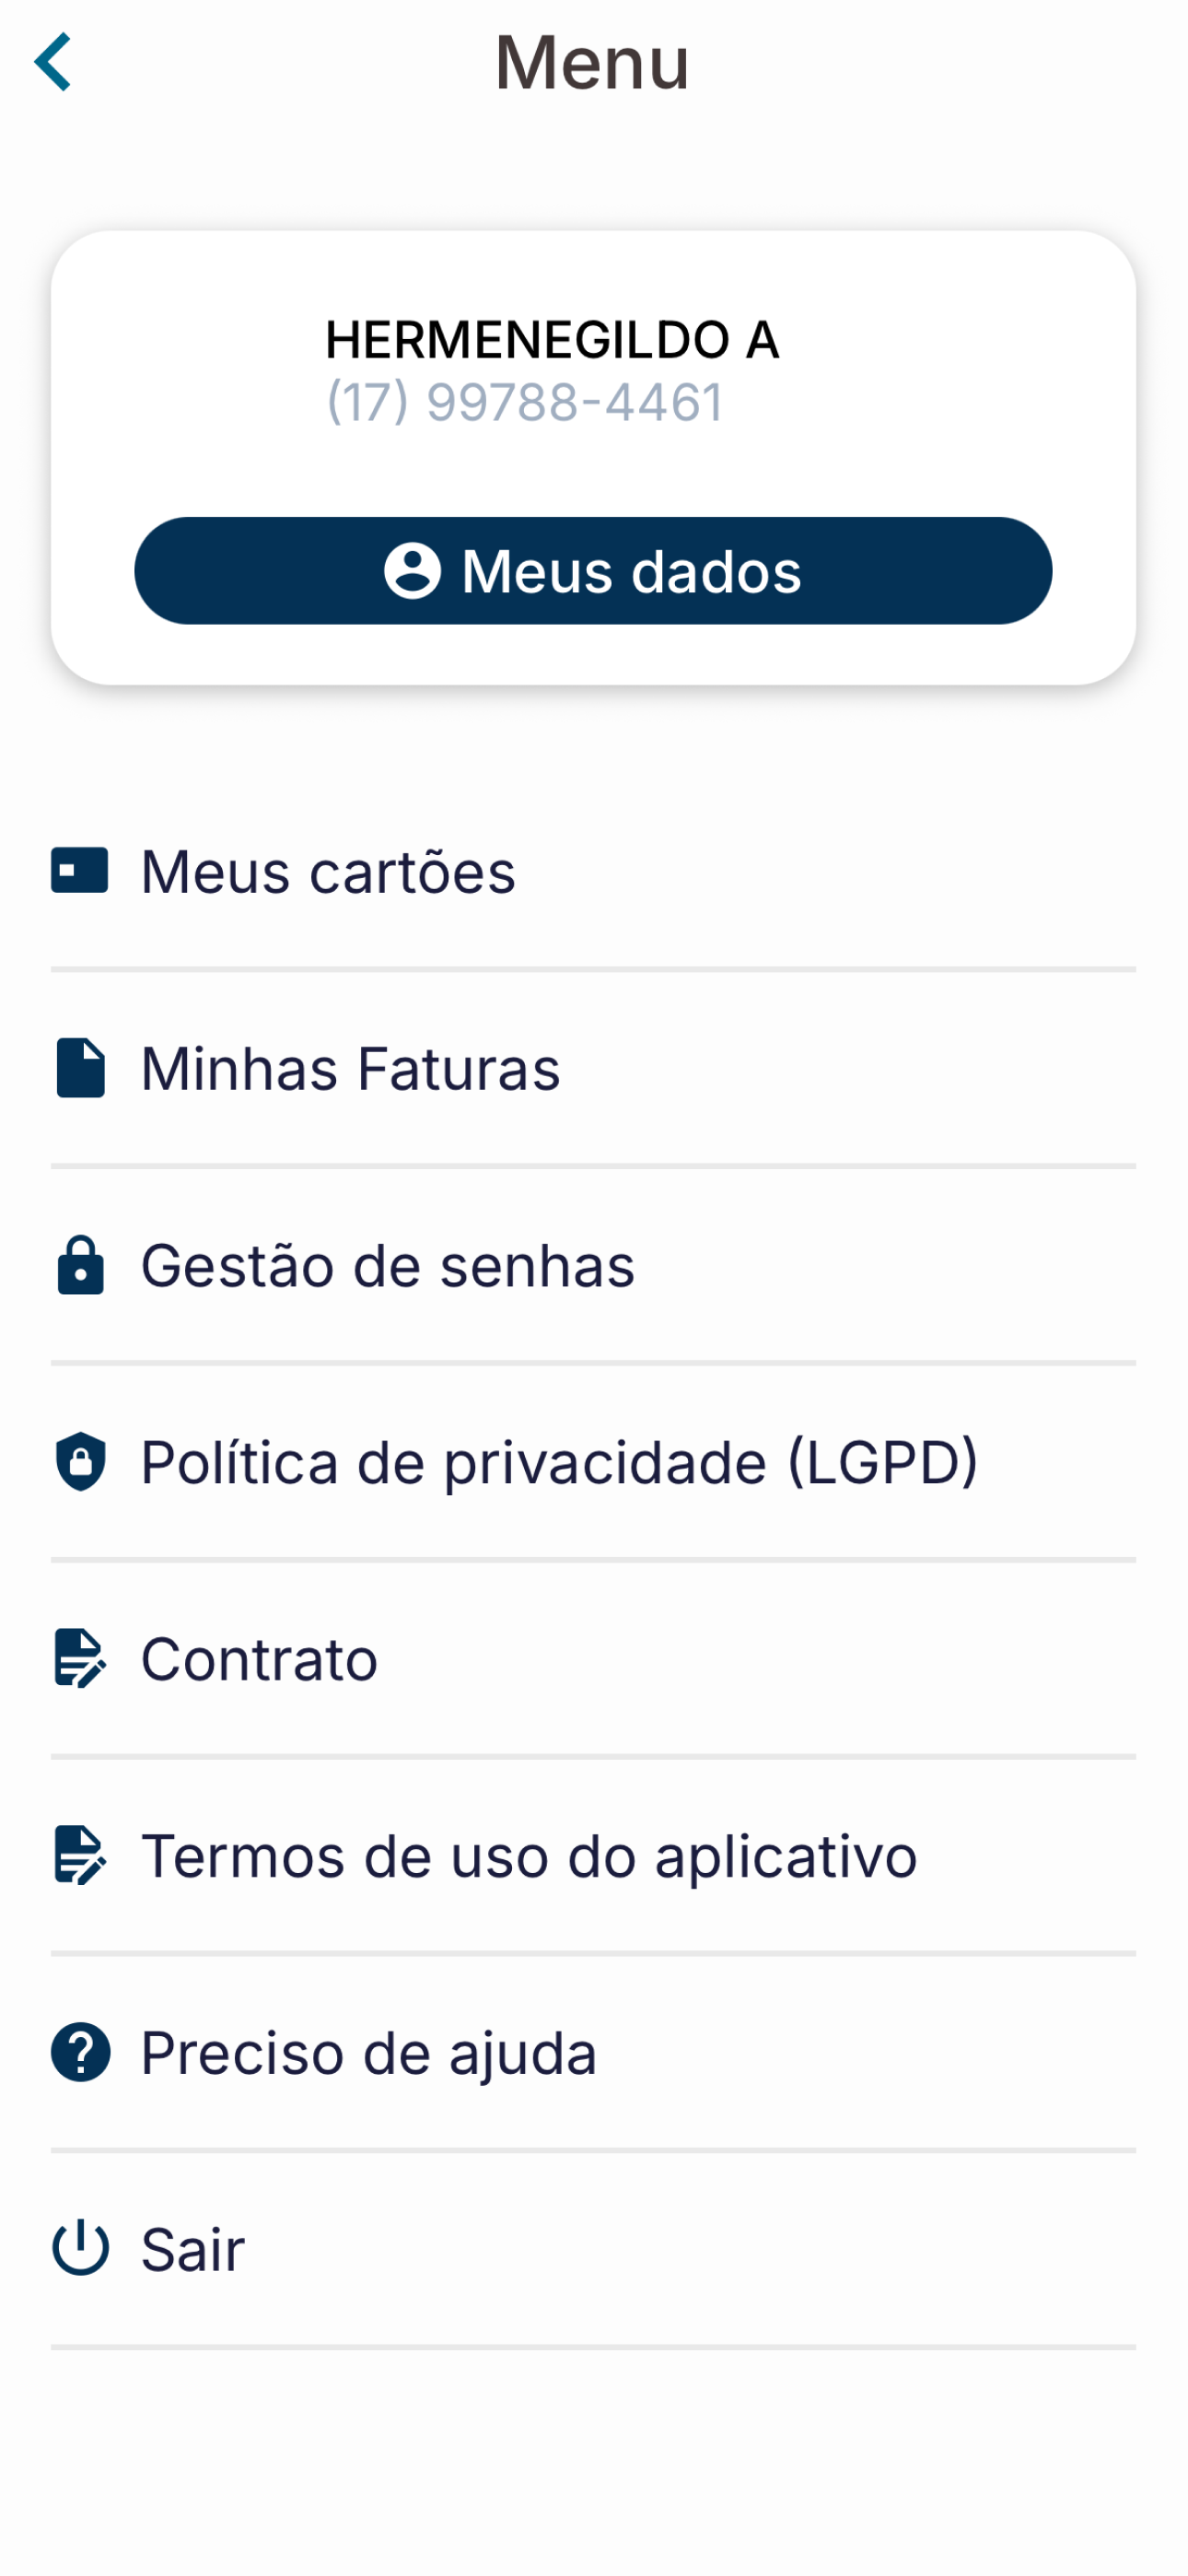Click the question mark help icon
This screenshot has height=2576, width=1188.
80,2052
